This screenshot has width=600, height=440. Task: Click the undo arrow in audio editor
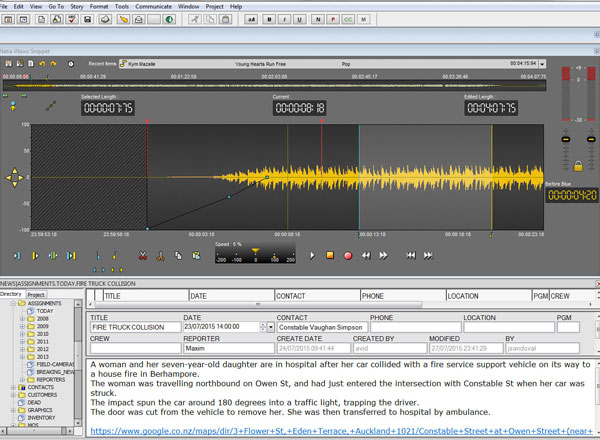click(42, 64)
